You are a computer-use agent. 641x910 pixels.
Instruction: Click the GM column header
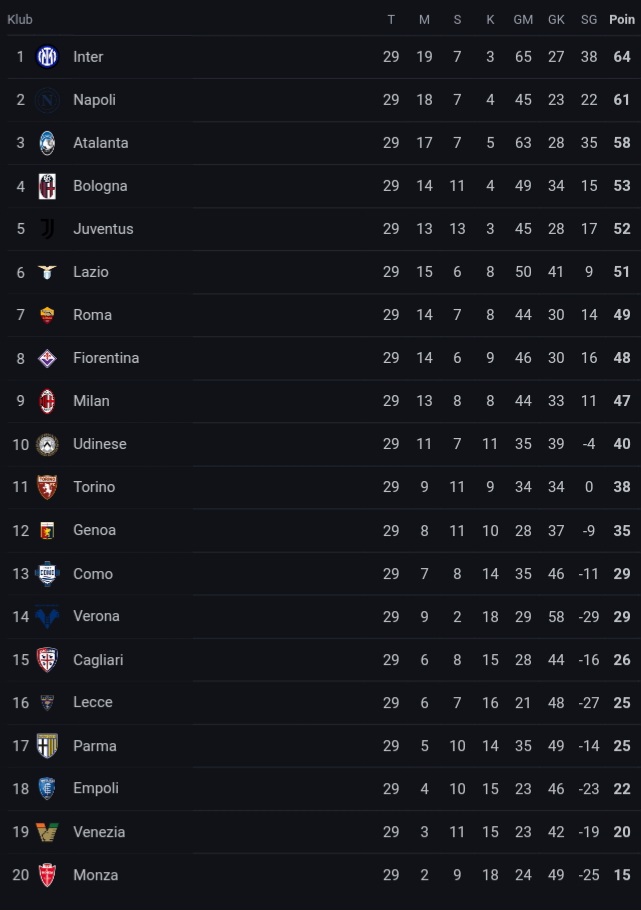tap(523, 19)
